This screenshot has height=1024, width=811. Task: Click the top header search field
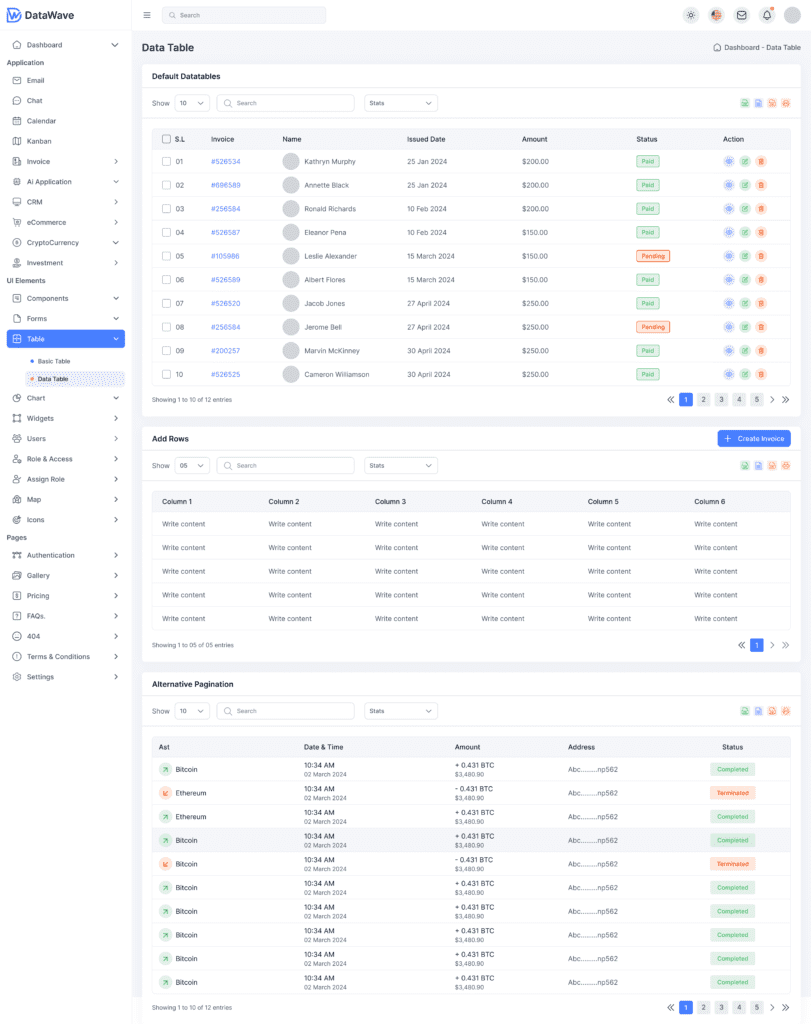244,15
